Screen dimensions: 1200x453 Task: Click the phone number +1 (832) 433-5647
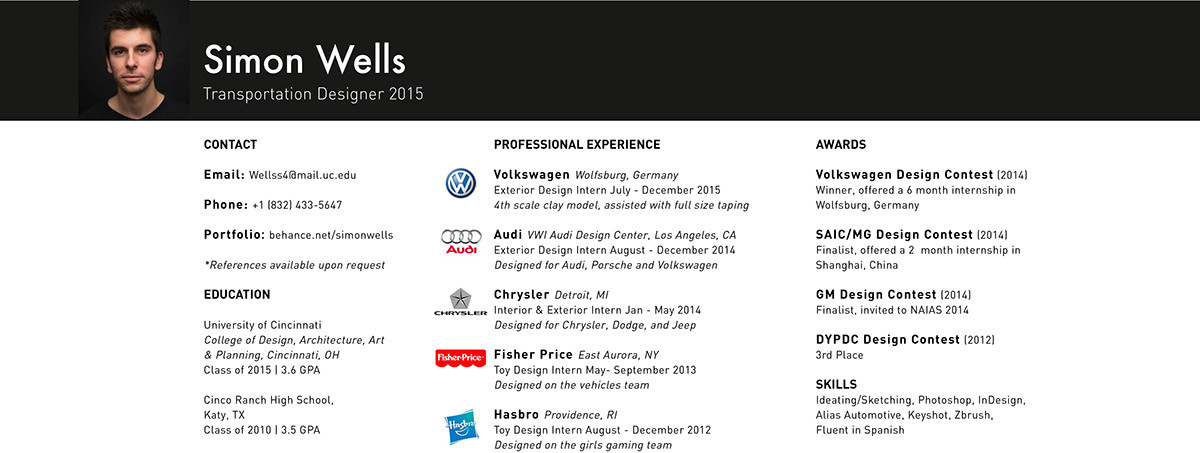pyautogui.click(x=297, y=205)
